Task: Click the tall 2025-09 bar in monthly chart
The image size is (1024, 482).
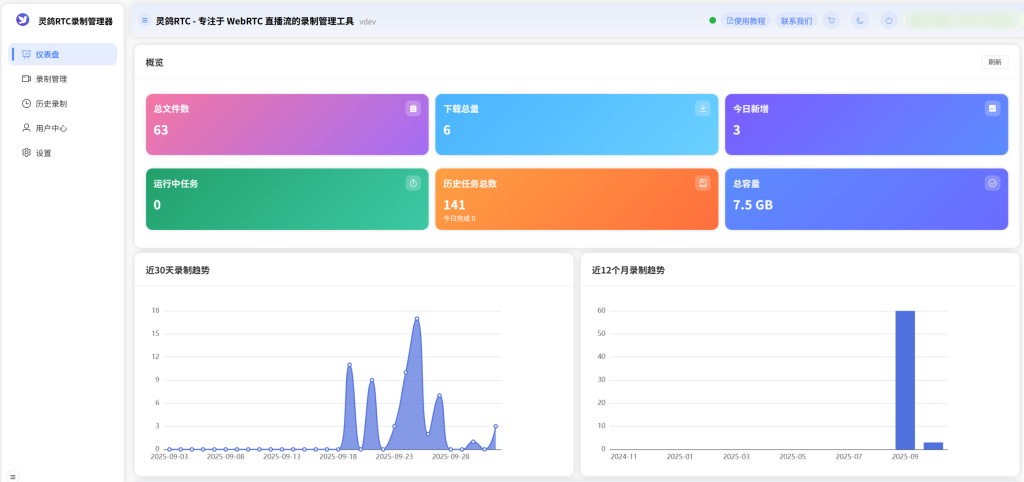Action: click(x=905, y=380)
